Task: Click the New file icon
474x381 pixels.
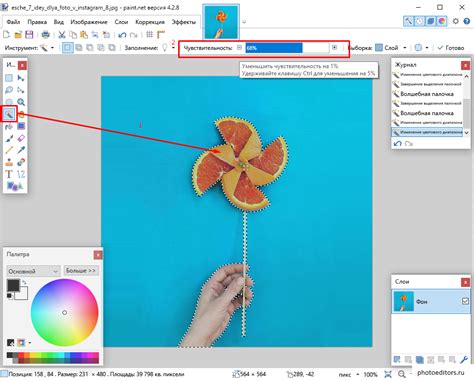Action: (x=6, y=34)
